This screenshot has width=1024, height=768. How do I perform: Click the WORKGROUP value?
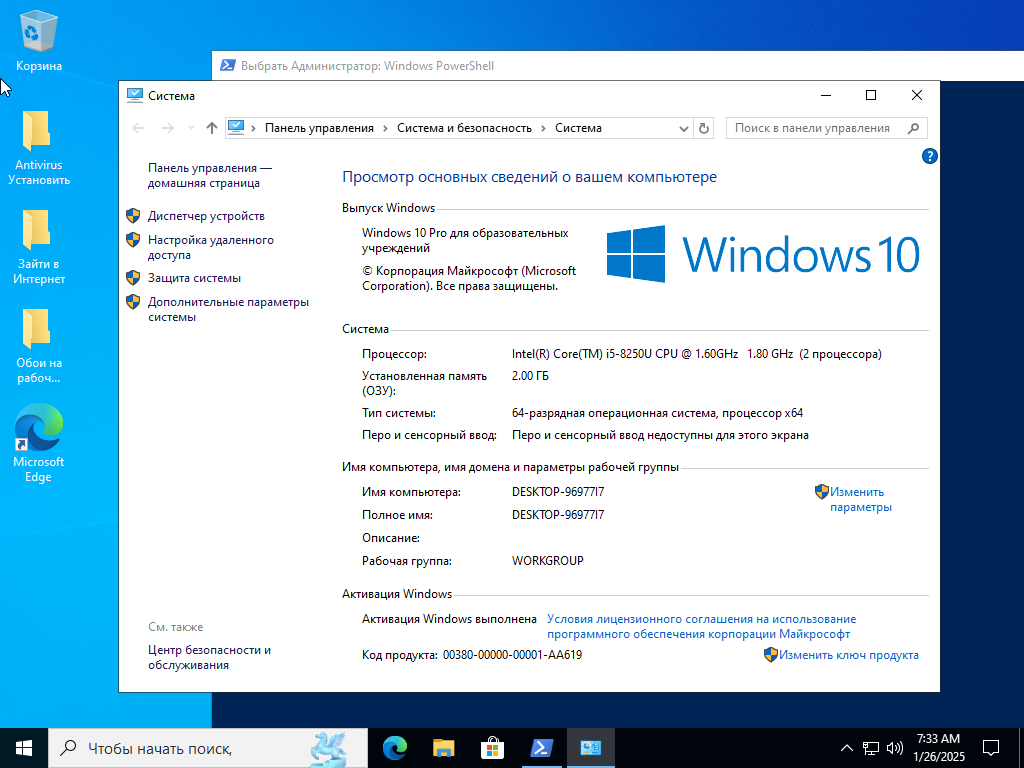pos(548,560)
